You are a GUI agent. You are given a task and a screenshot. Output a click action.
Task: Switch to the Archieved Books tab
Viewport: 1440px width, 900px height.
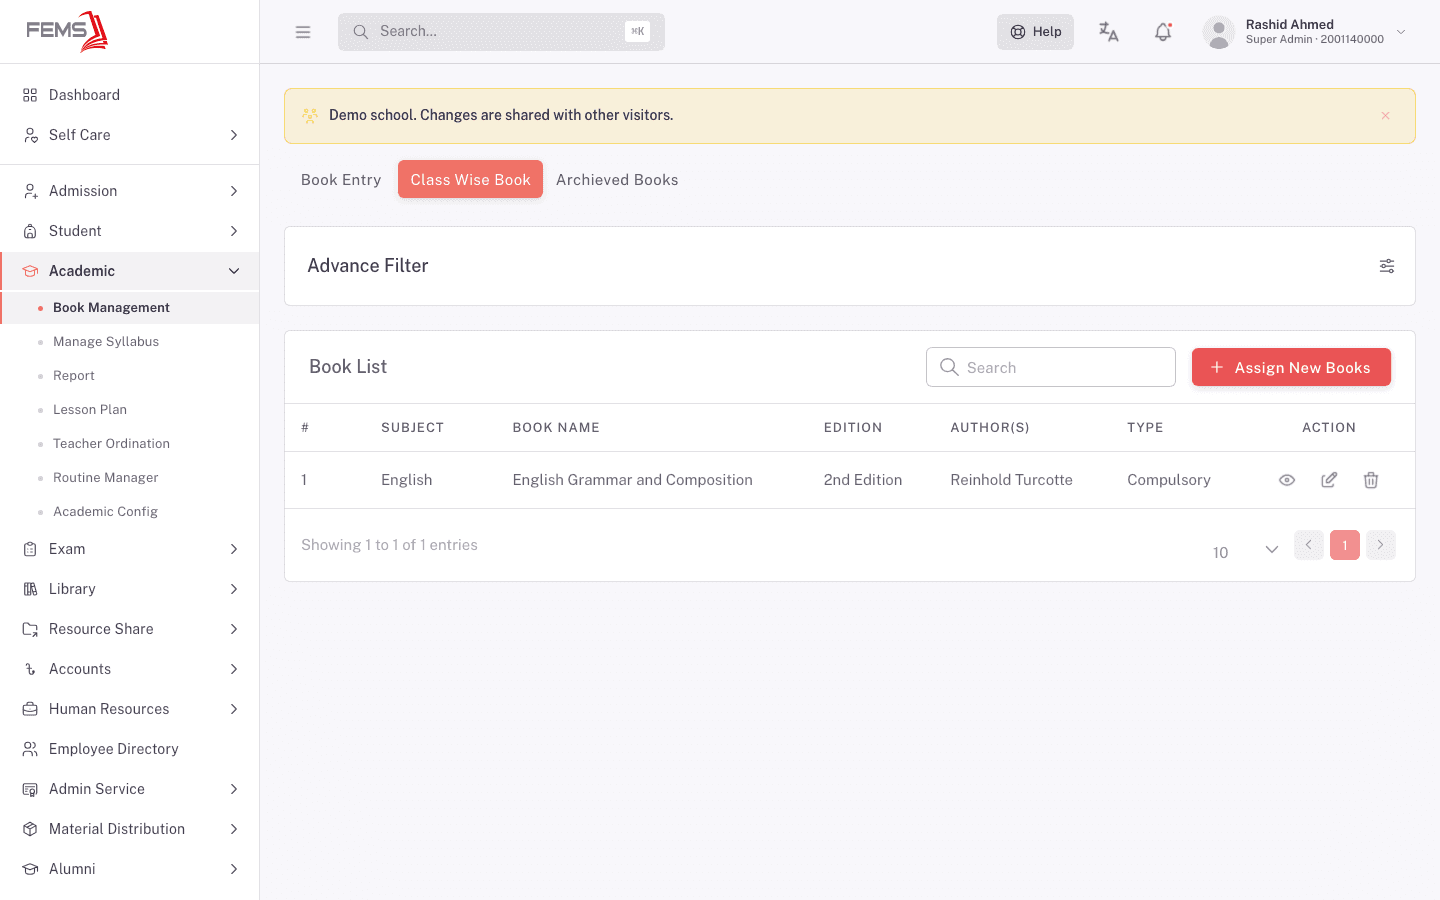pos(617,180)
